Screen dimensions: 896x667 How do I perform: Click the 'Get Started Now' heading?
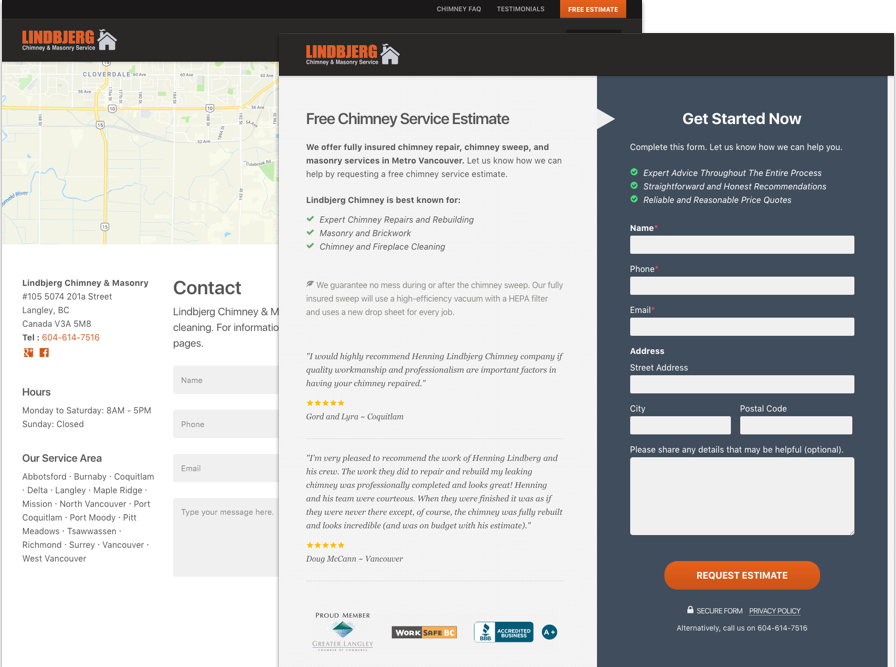tap(742, 119)
